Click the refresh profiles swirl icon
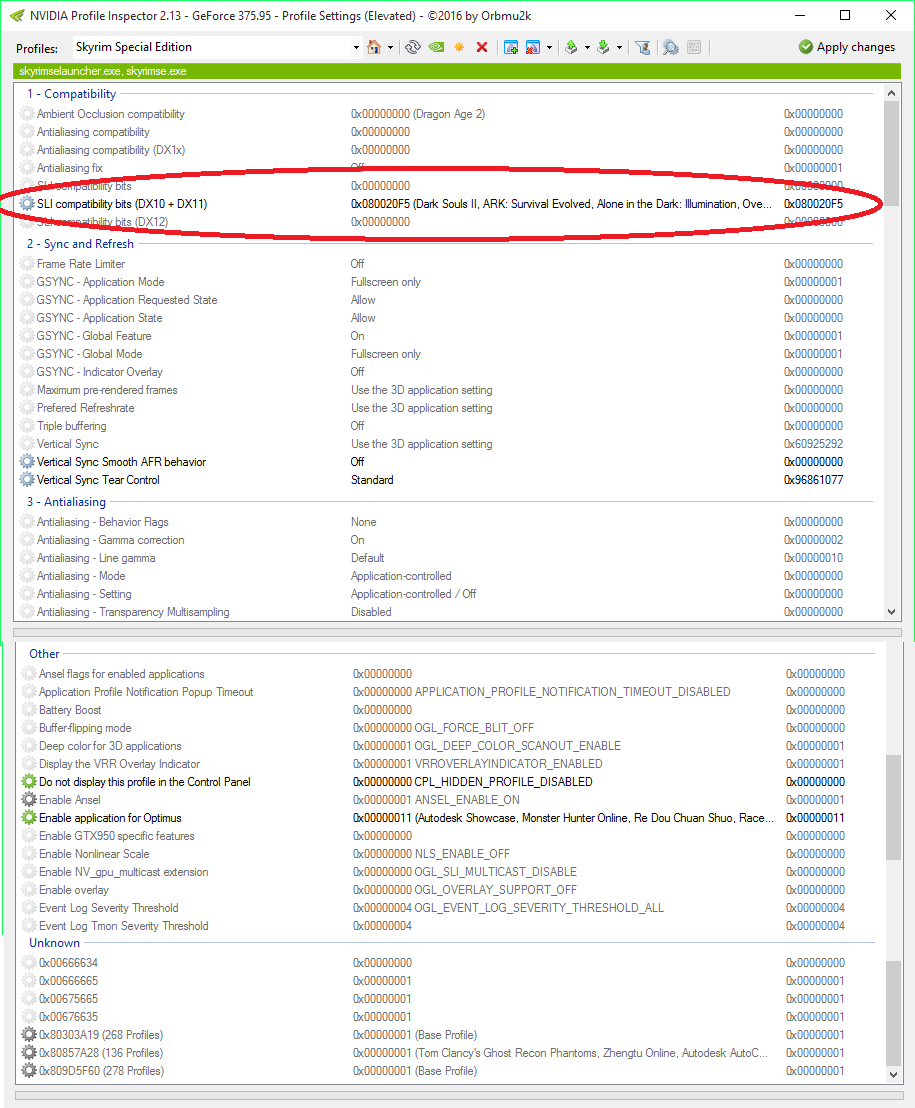The width and height of the screenshot is (915, 1108). [x=413, y=47]
